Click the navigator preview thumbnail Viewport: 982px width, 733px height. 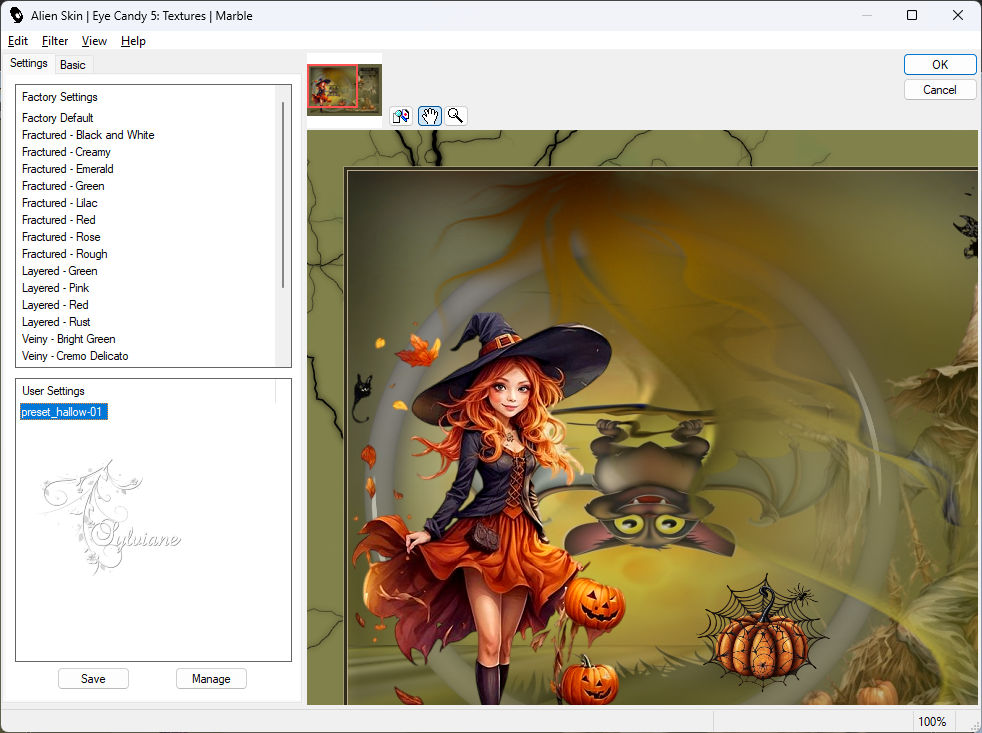[344, 90]
